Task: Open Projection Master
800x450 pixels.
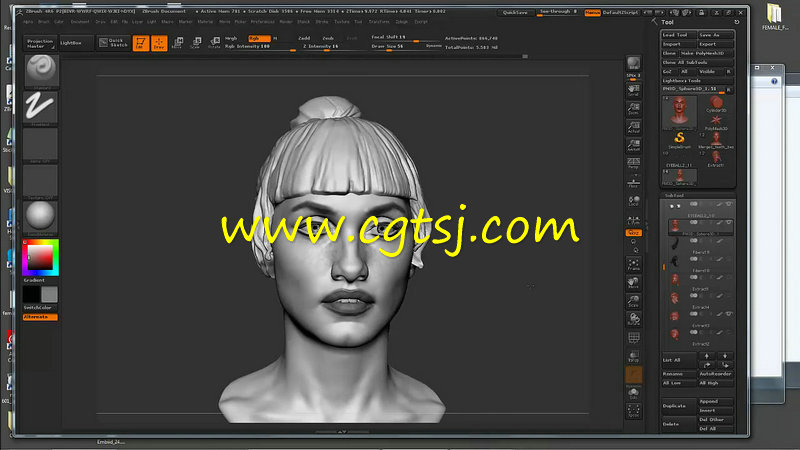Action: (39, 43)
